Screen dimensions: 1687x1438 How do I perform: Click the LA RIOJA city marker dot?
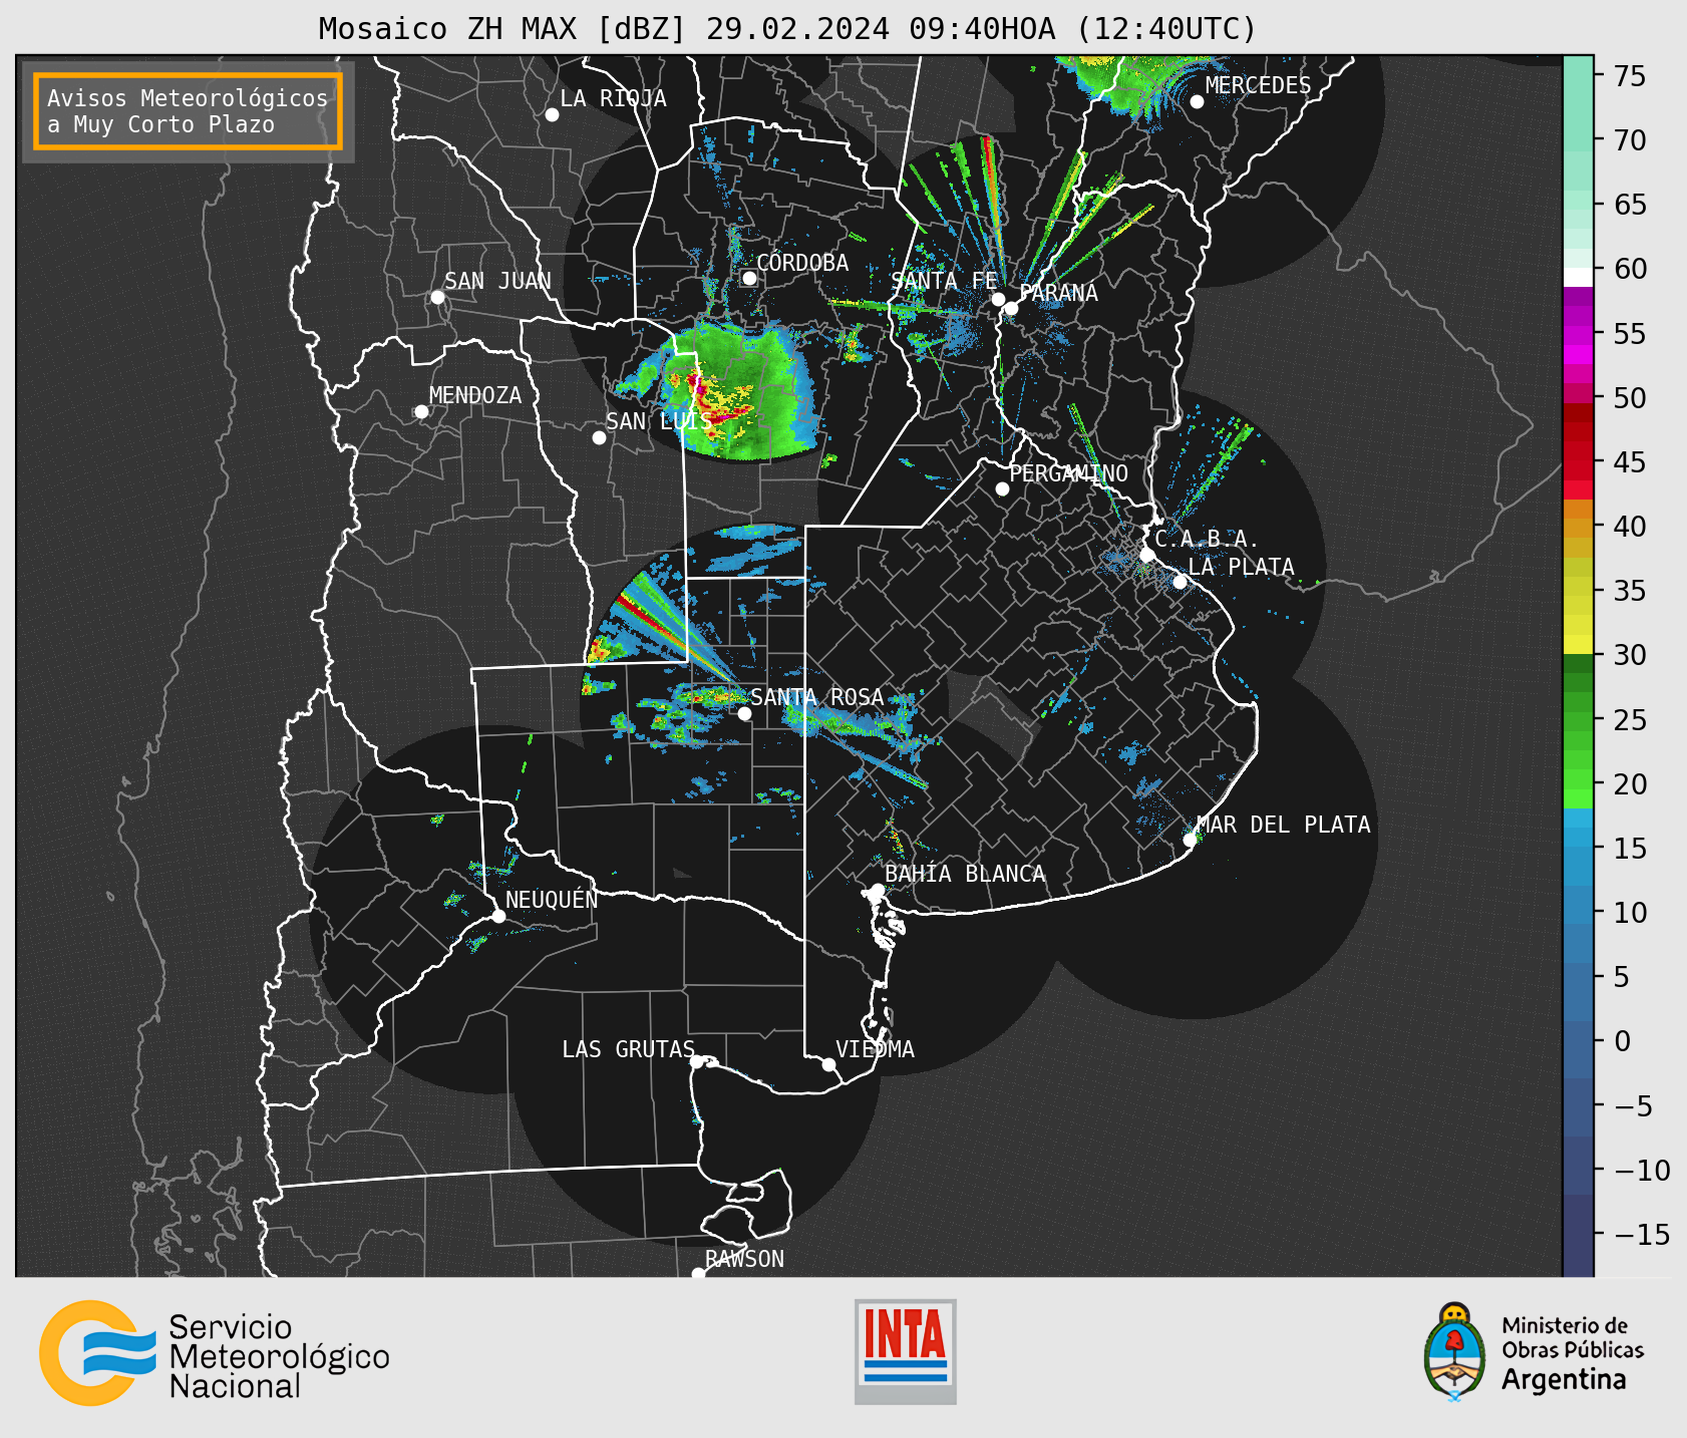click(x=552, y=115)
